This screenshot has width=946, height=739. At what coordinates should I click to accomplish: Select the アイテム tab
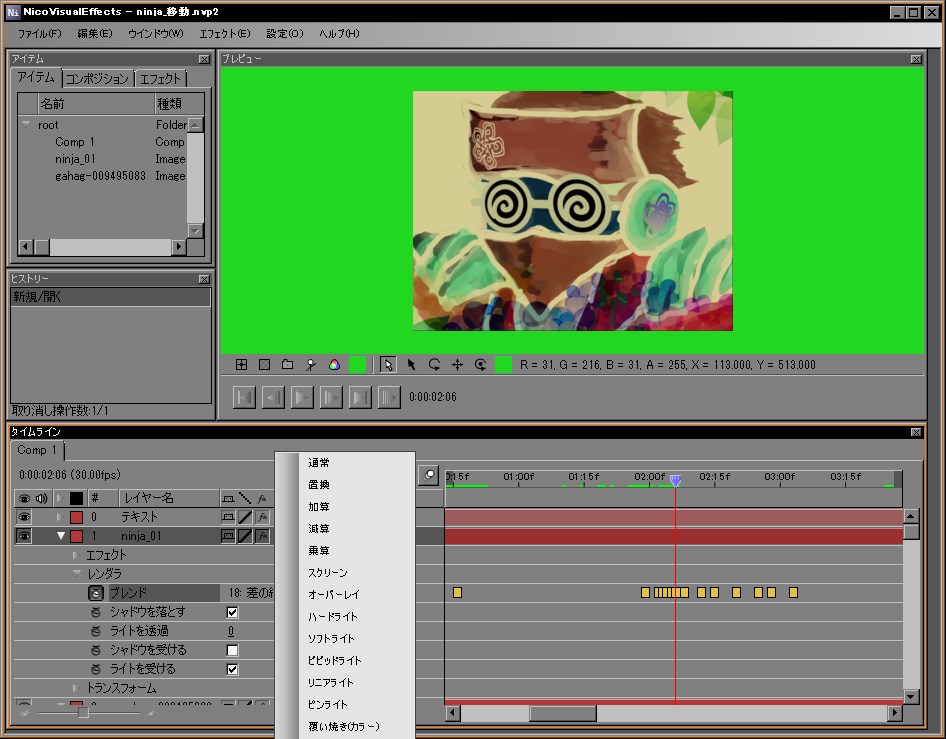pos(36,77)
